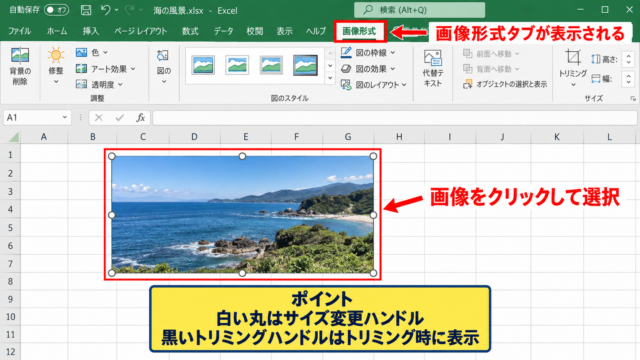Toggle the AutoSave (自動保存) switch

pos(56,10)
